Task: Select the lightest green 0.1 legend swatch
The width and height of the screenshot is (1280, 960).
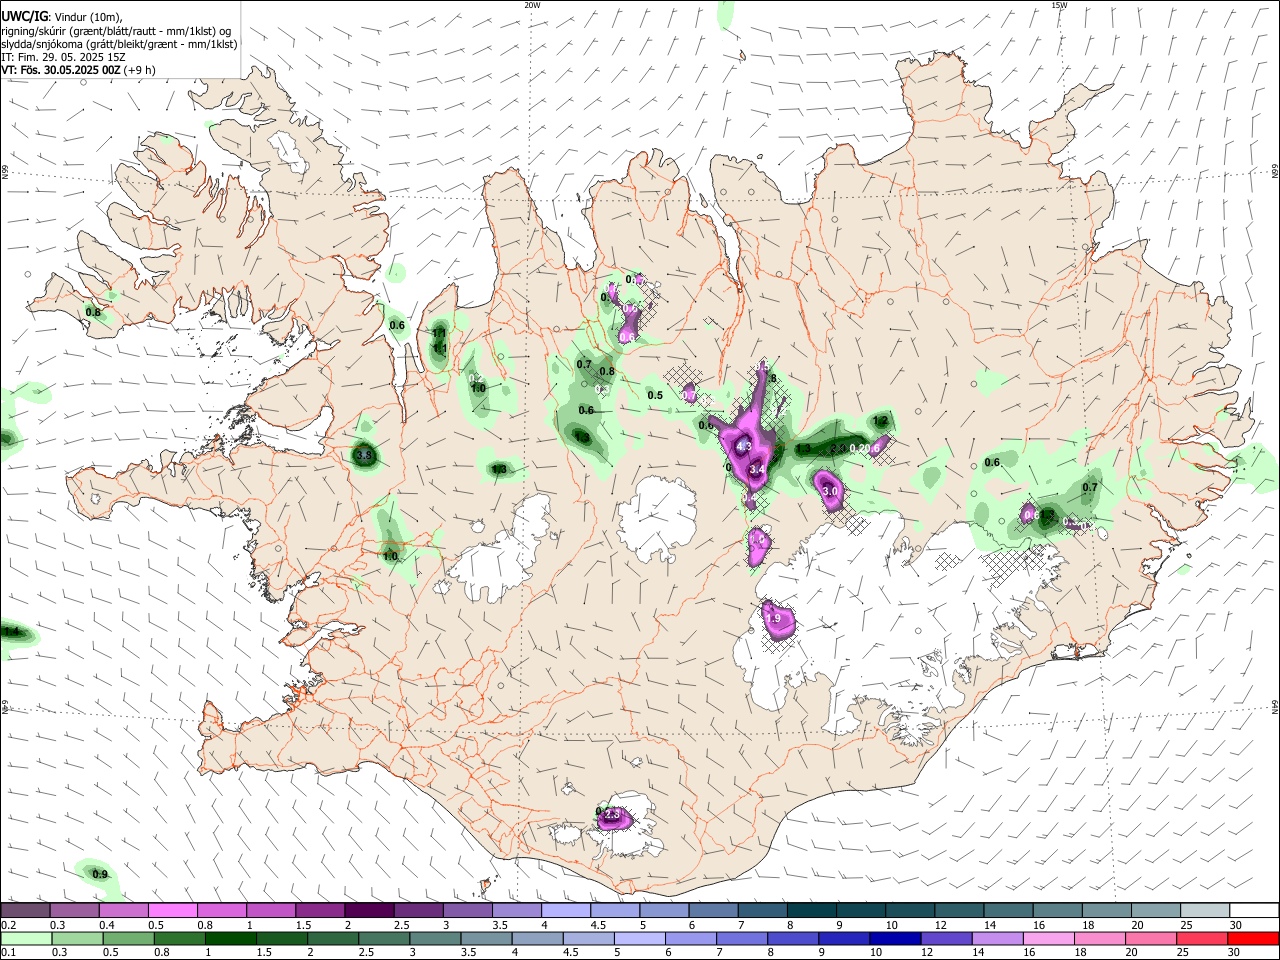Action: pyautogui.click(x=24, y=938)
